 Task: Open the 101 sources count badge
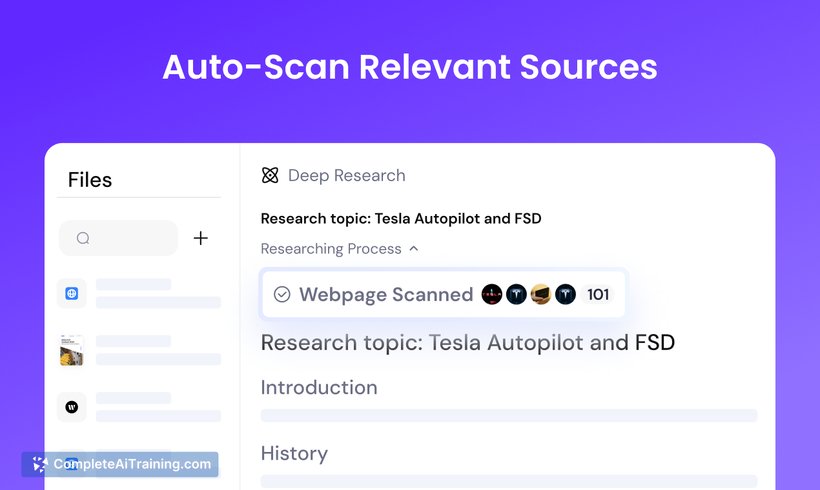tap(598, 294)
